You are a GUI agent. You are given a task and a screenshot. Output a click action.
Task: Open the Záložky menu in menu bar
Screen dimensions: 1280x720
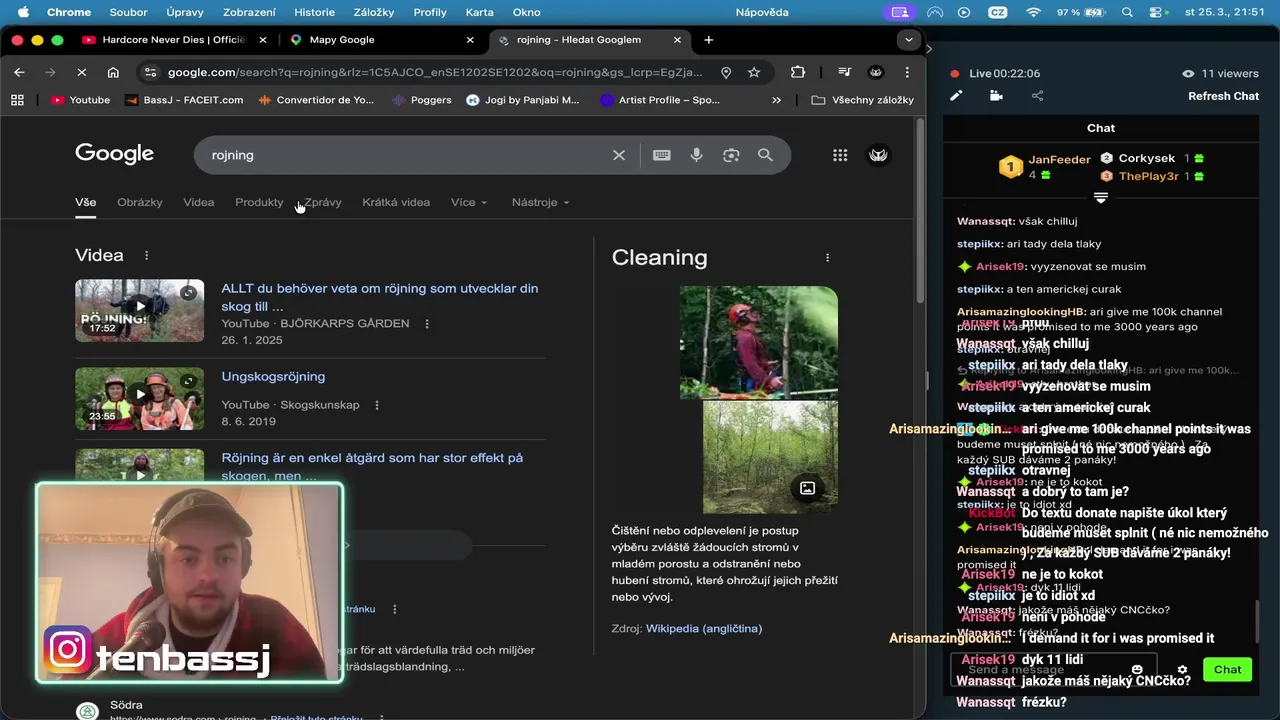[374, 12]
